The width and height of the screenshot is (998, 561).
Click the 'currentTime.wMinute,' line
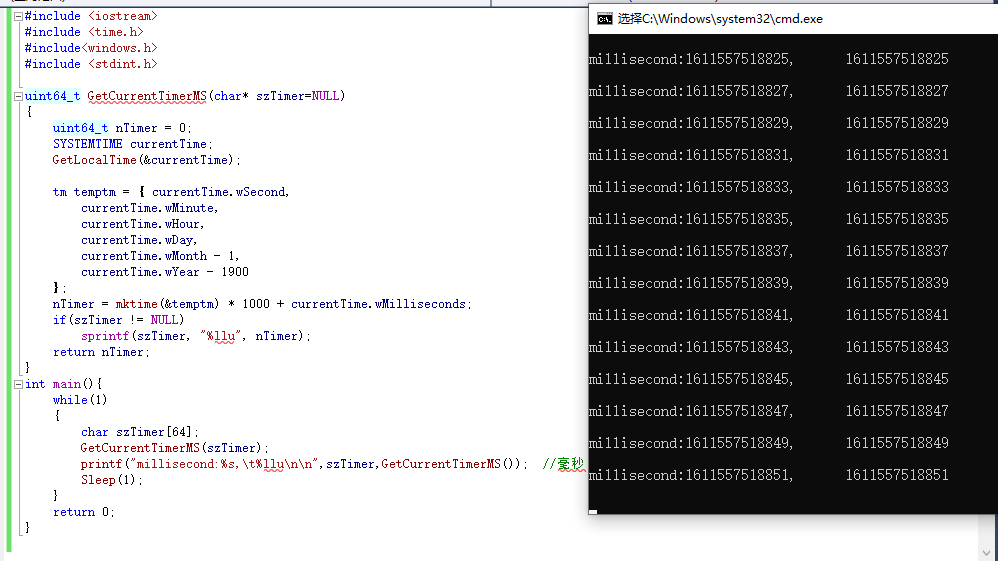150,208
